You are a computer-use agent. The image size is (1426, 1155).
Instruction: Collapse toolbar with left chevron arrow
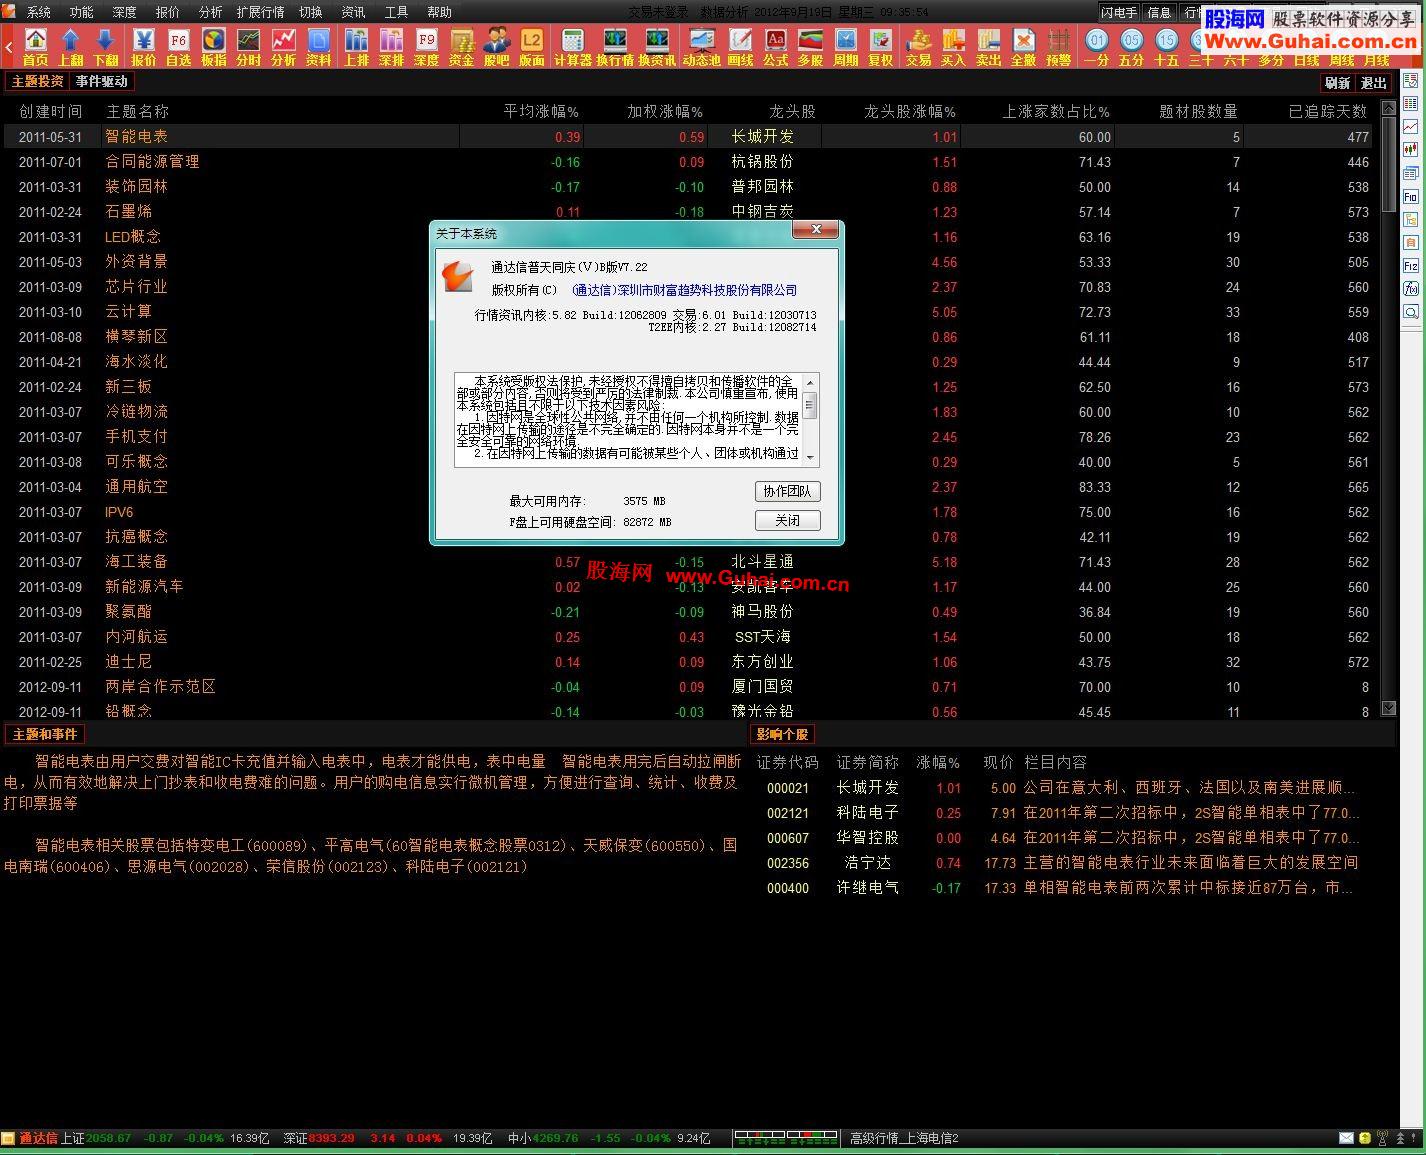tap(9, 47)
